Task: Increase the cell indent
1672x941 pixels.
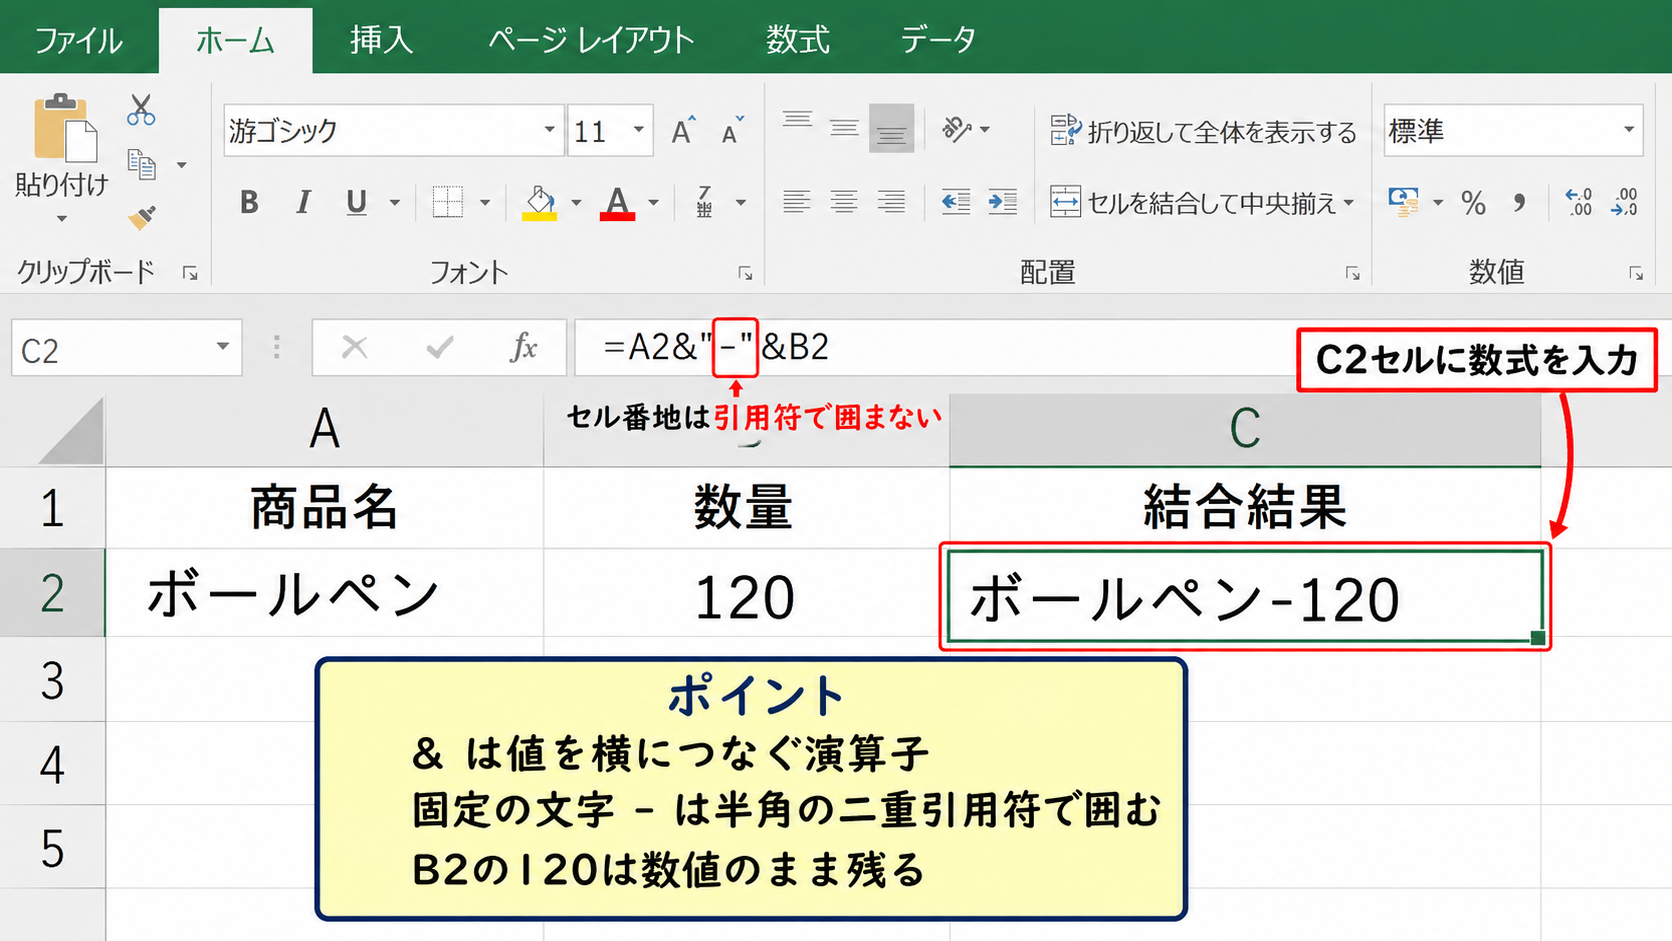Action: (1002, 202)
